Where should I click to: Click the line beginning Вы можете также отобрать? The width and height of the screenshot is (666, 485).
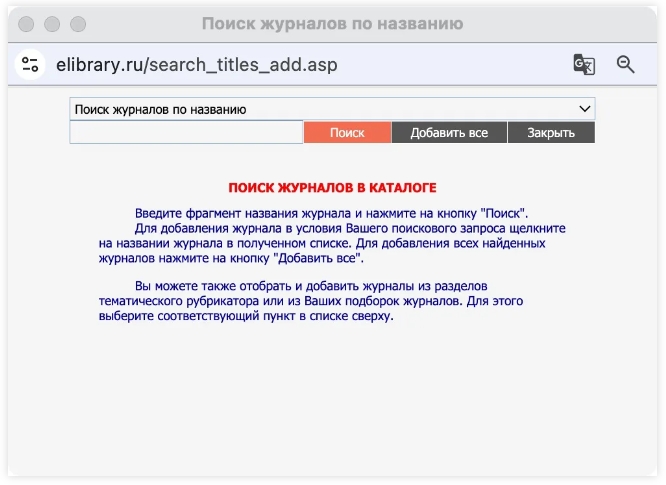pos(311,286)
